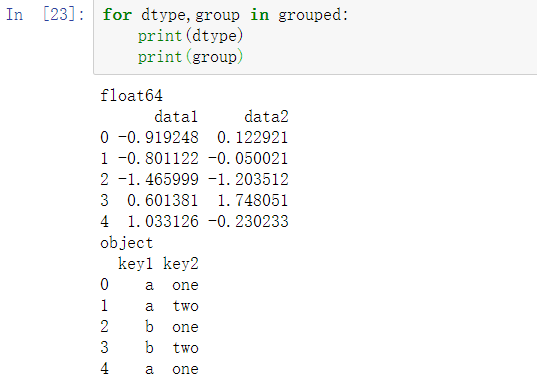
Task: Click the In [23] cell prompt
Action: coord(45,15)
